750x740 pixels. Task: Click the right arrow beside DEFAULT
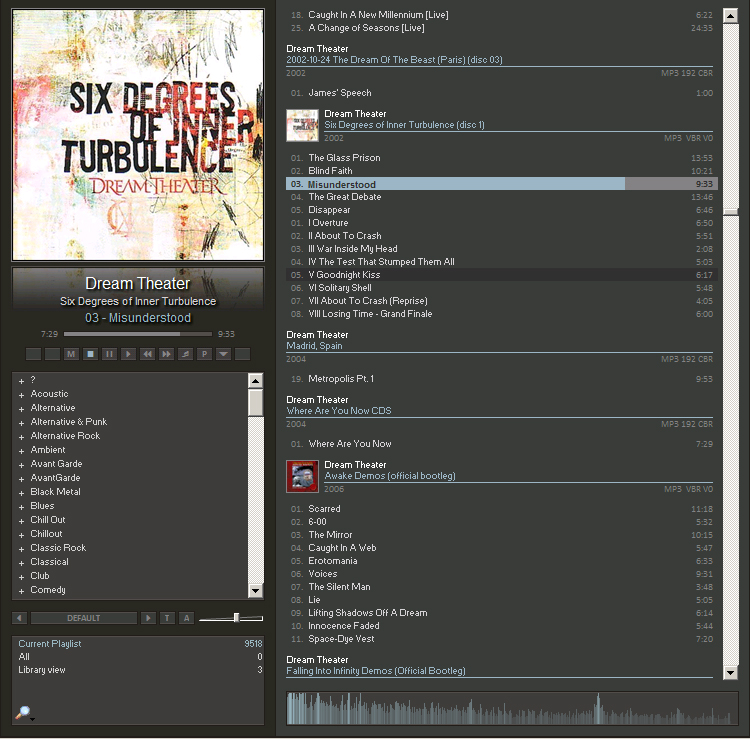coord(148,618)
